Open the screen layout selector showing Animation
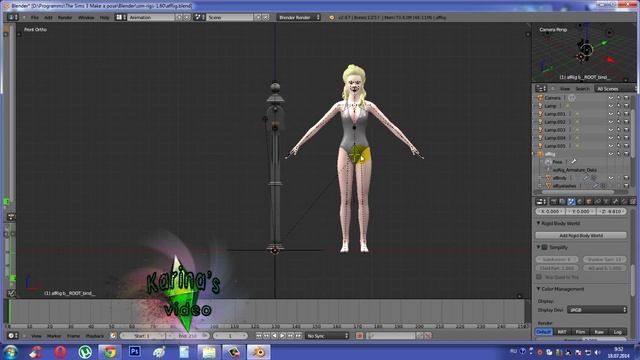 tap(151, 18)
